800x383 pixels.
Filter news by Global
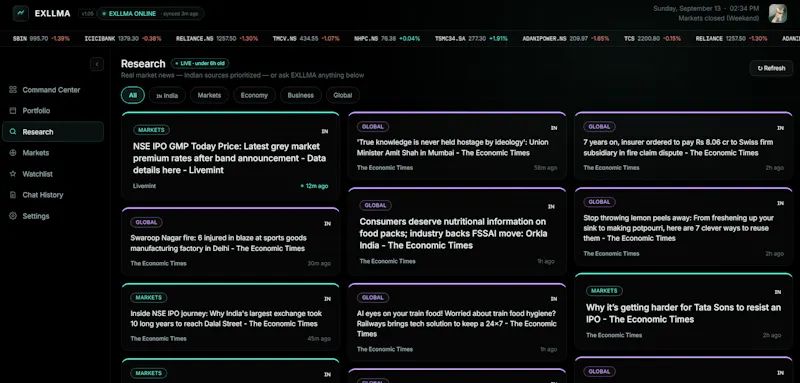click(343, 95)
